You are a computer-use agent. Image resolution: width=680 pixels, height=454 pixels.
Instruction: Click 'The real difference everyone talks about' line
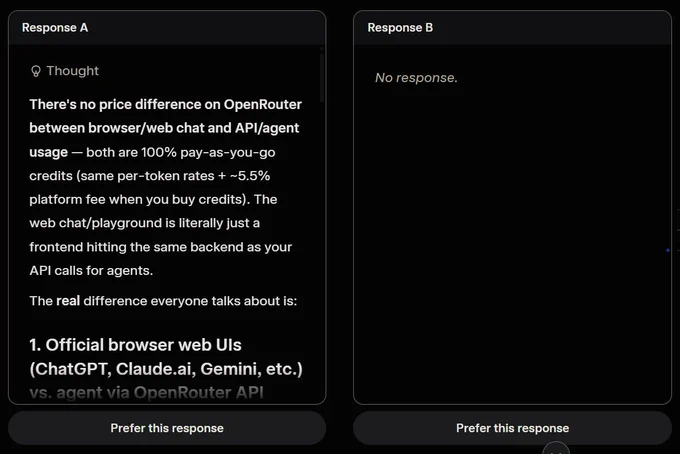pyautogui.click(x=163, y=301)
